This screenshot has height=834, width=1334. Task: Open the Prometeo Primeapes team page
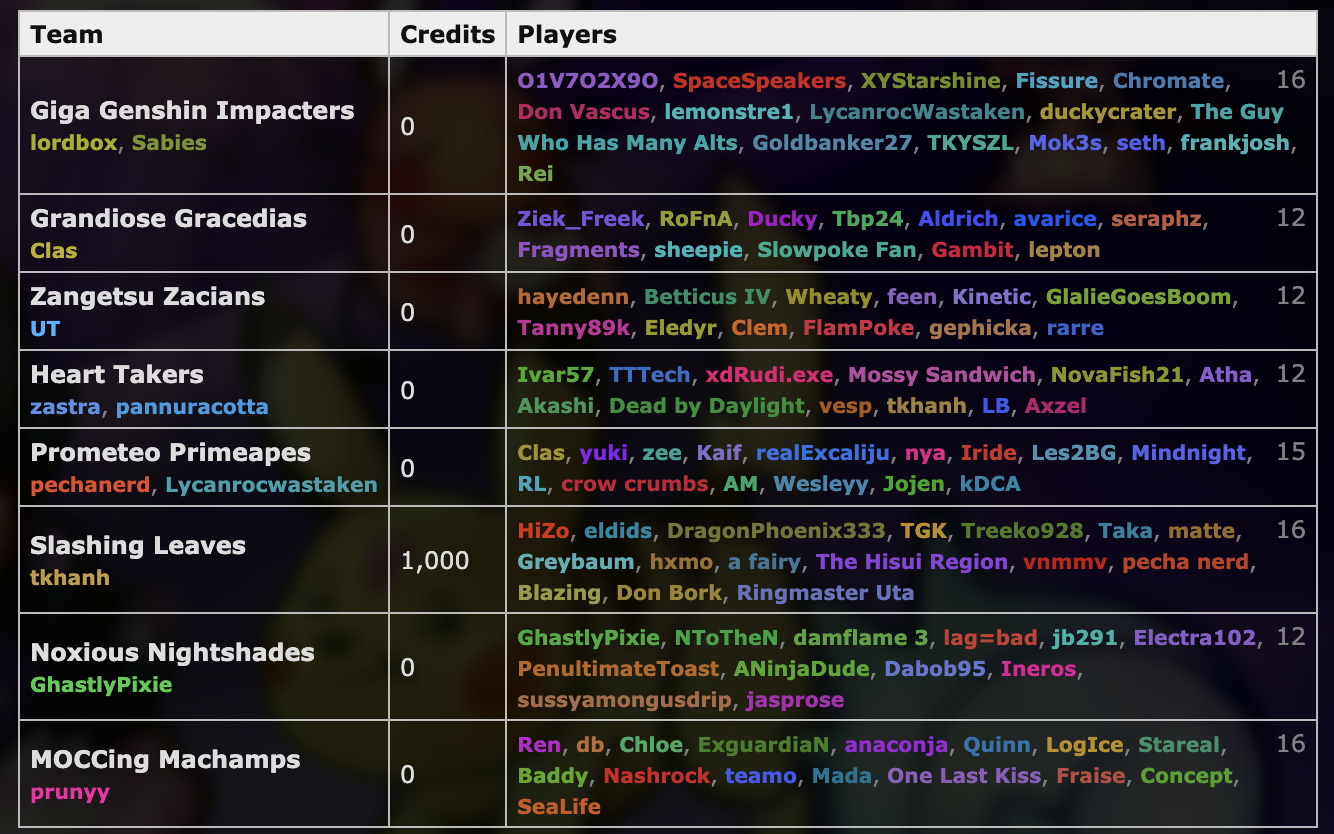[158, 452]
